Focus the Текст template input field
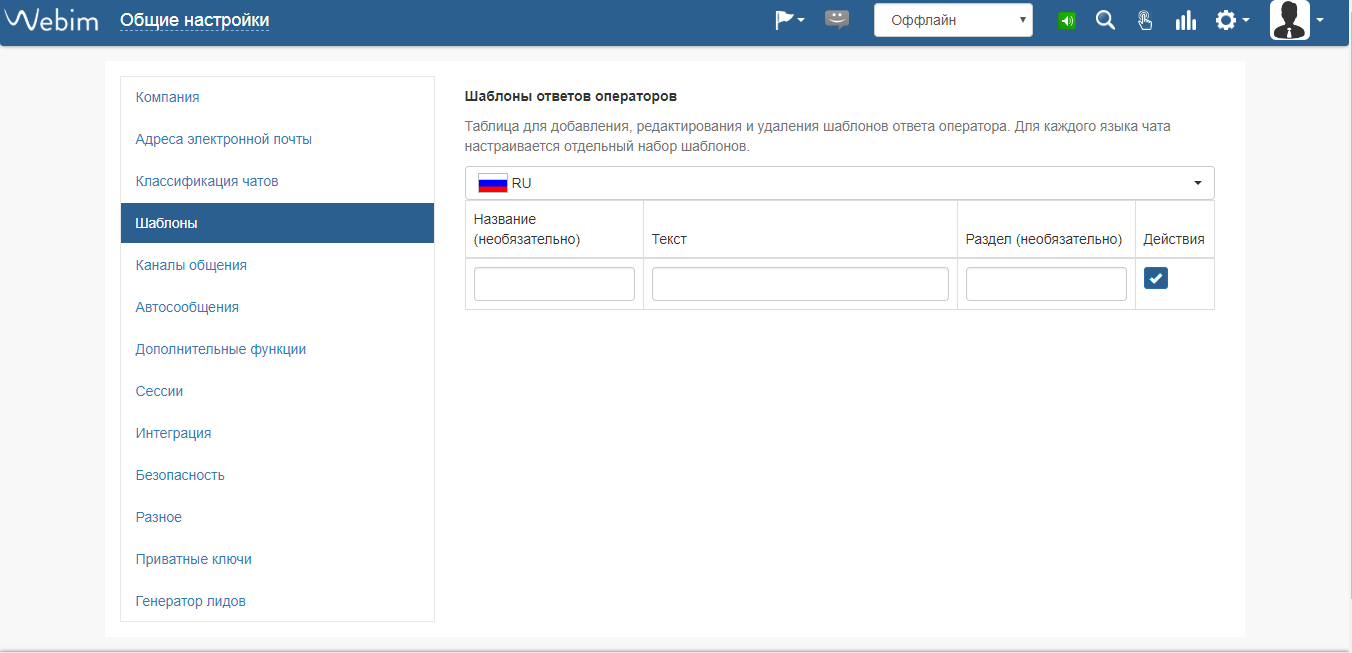The width and height of the screenshot is (1352, 653). (x=800, y=284)
